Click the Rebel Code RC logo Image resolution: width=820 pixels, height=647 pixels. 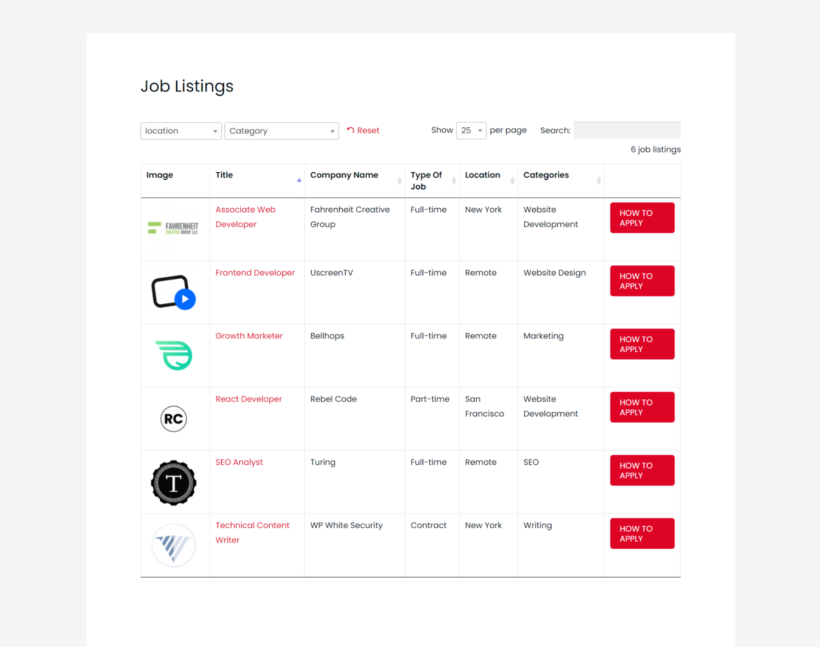coord(173,419)
